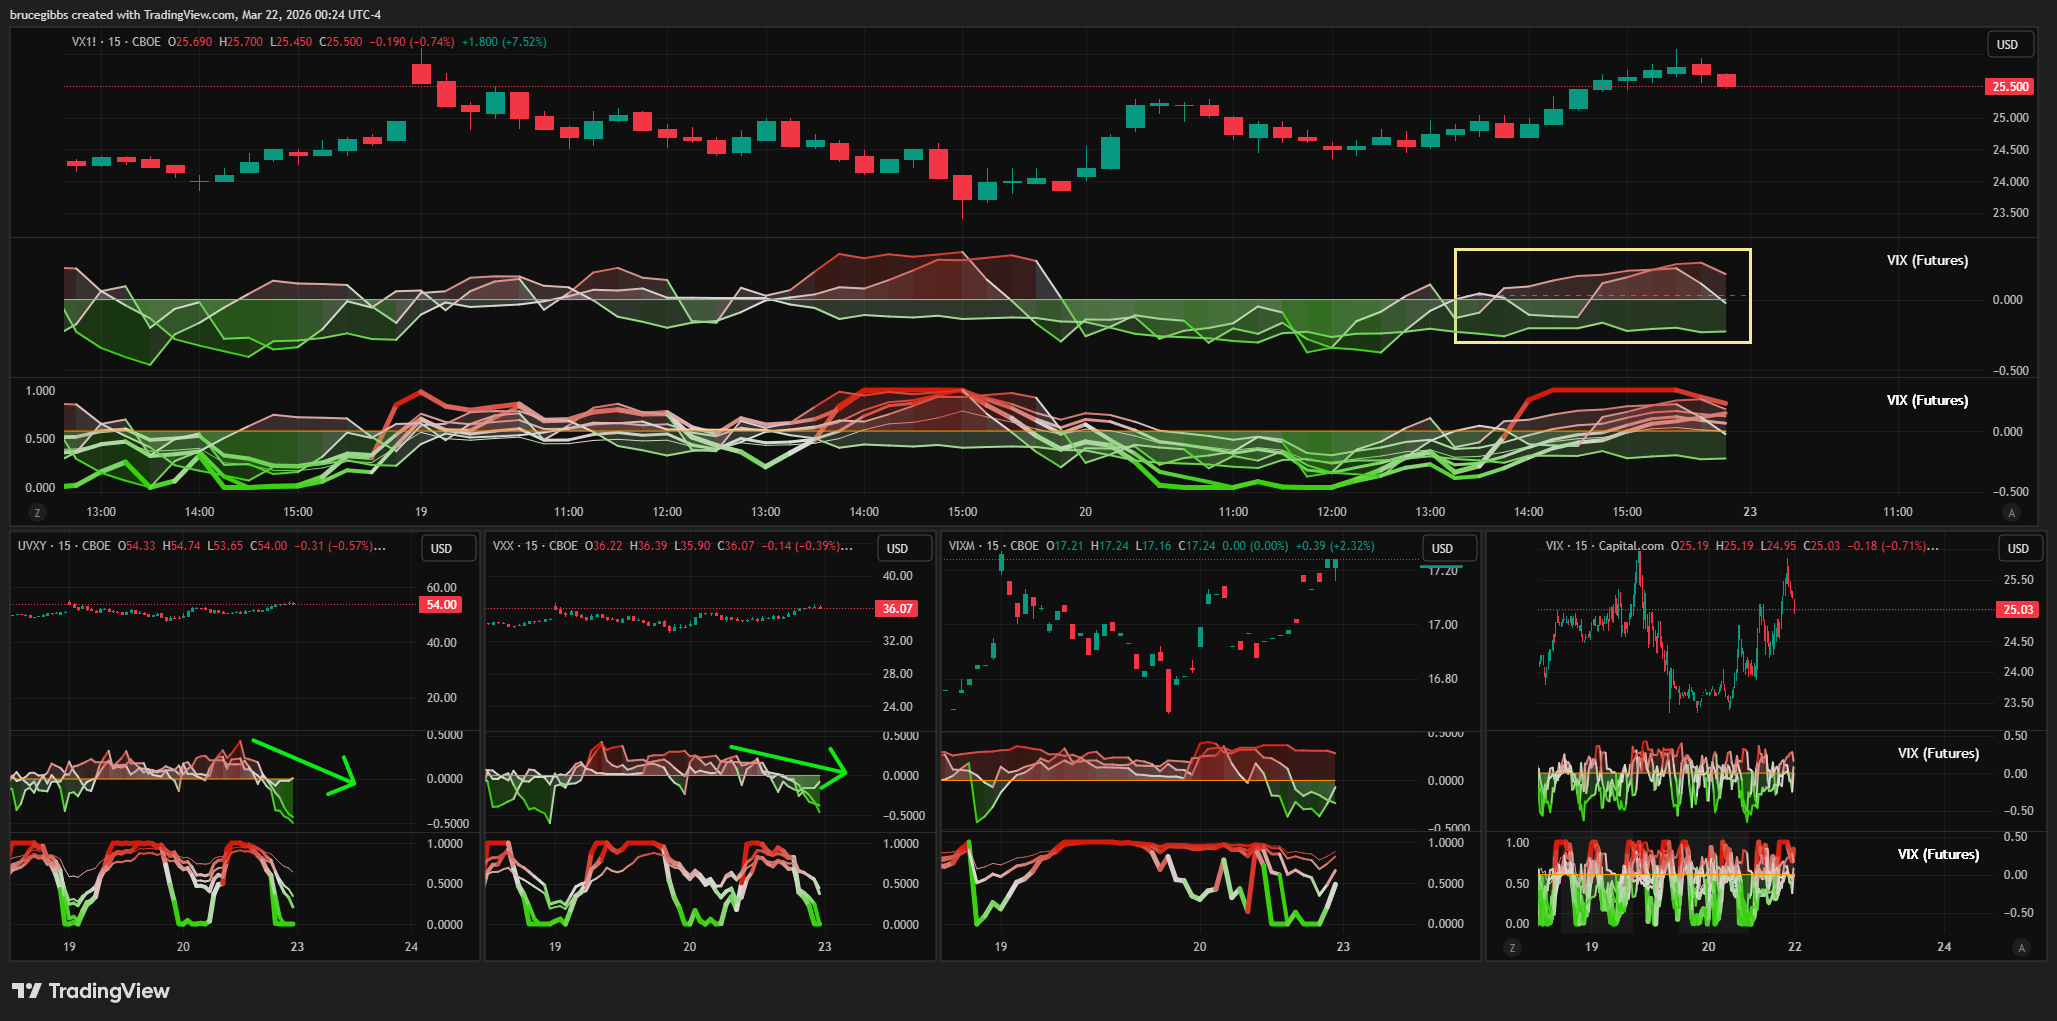Click the red 25.03 VIX price tag

pyautogui.click(x=2018, y=610)
